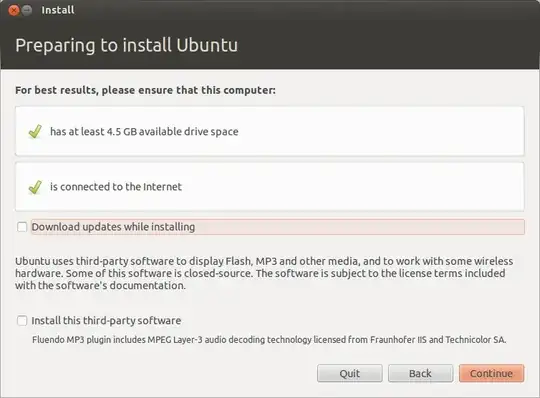
Task: Continue to the next installation step
Action: (491, 373)
